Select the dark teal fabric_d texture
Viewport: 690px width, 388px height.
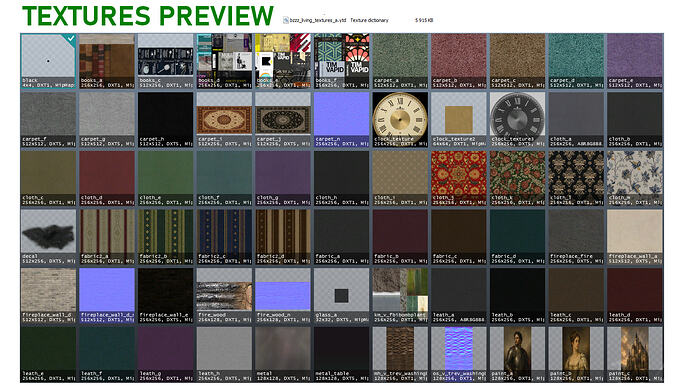click(518, 237)
